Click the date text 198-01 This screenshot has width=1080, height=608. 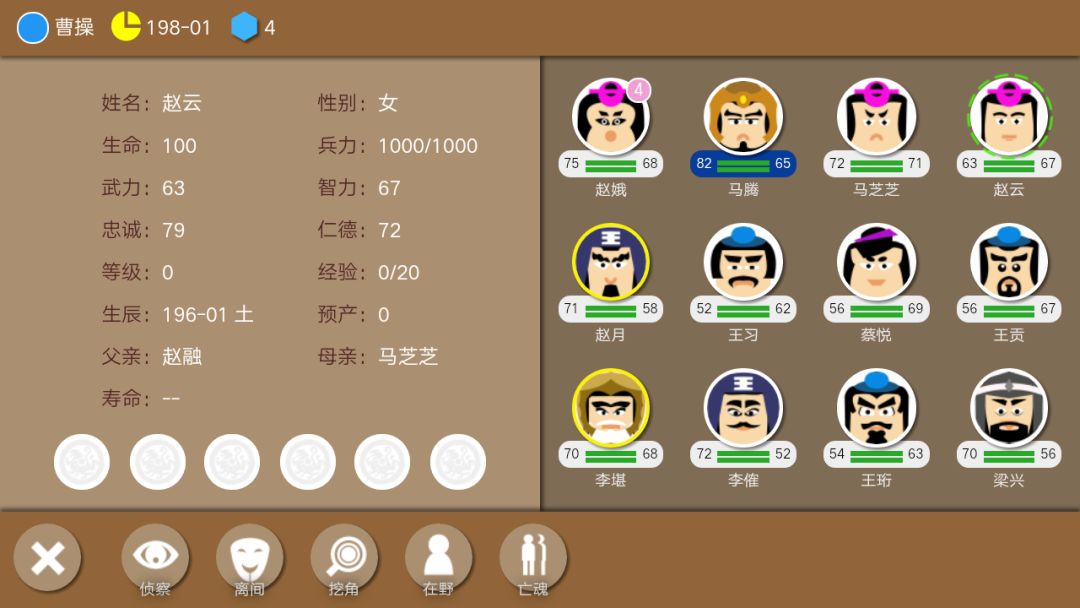pos(178,28)
